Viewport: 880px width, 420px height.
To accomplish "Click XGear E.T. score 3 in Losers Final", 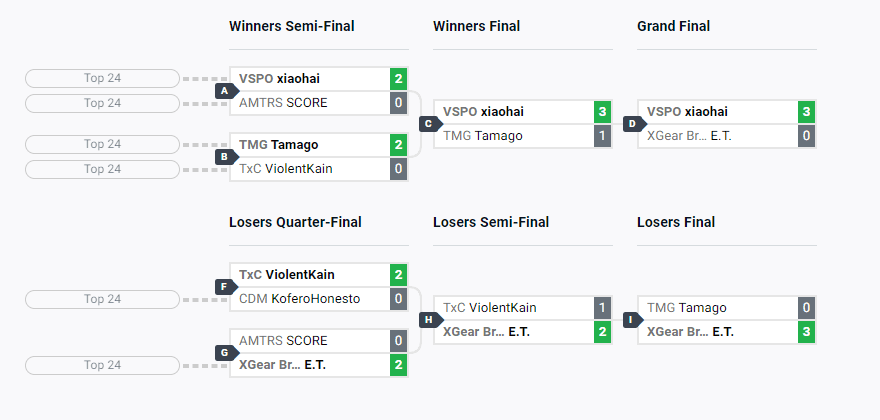I will pos(806,332).
